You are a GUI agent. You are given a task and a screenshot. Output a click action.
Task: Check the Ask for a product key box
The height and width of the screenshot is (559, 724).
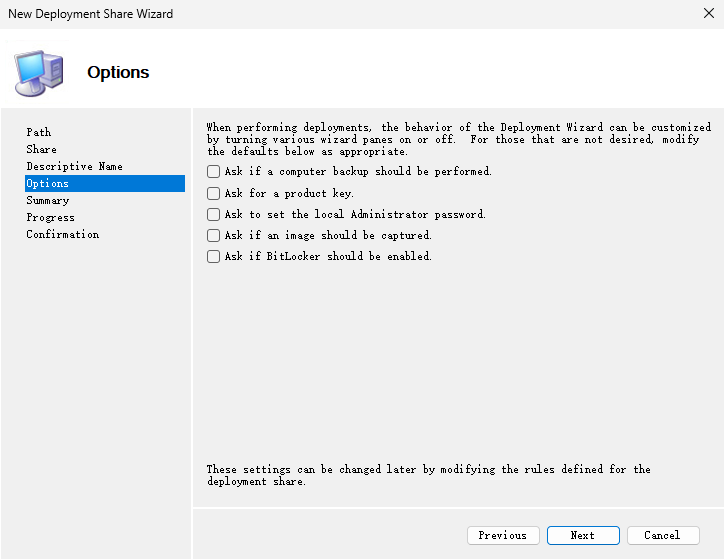[213, 193]
